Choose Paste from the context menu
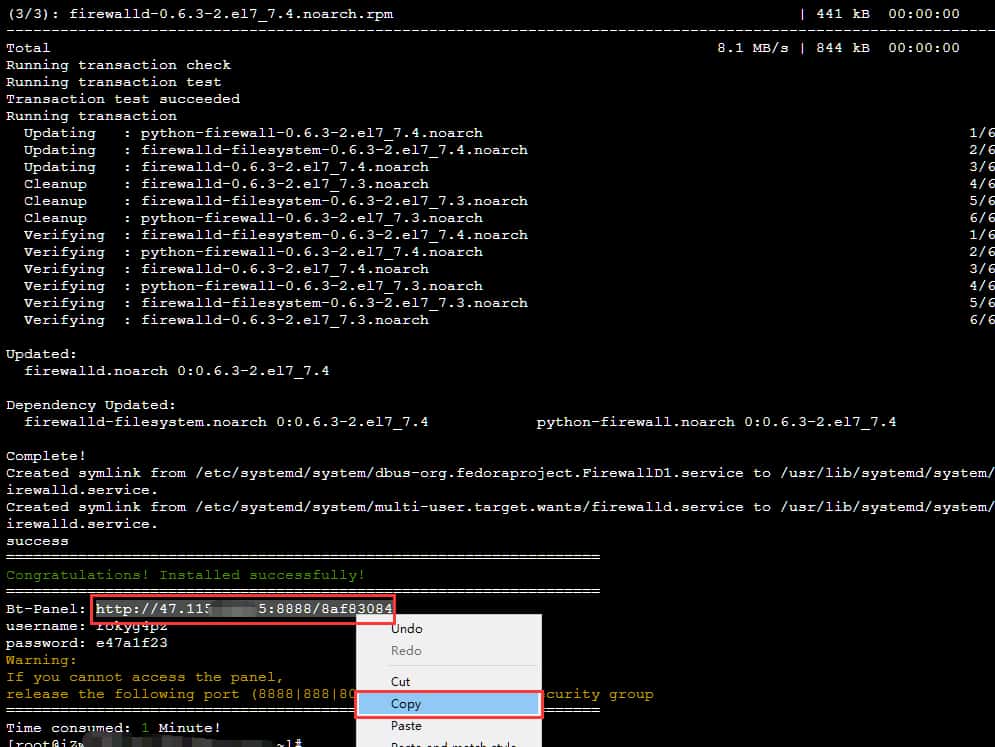This screenshot has height=747, width=995. click(x=406, y=726)
